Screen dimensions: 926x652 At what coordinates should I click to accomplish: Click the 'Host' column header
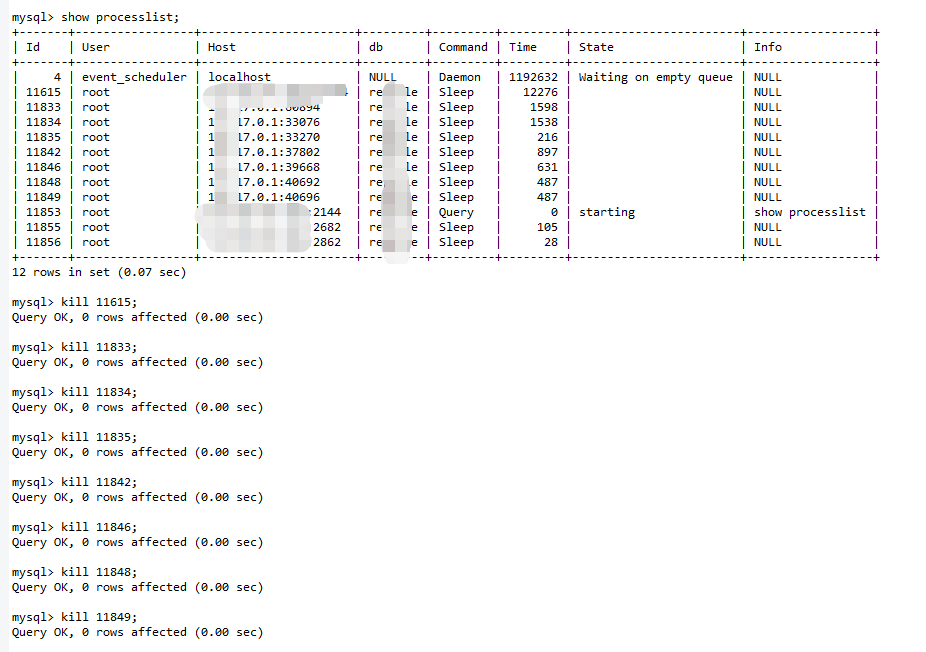[221, 47]
